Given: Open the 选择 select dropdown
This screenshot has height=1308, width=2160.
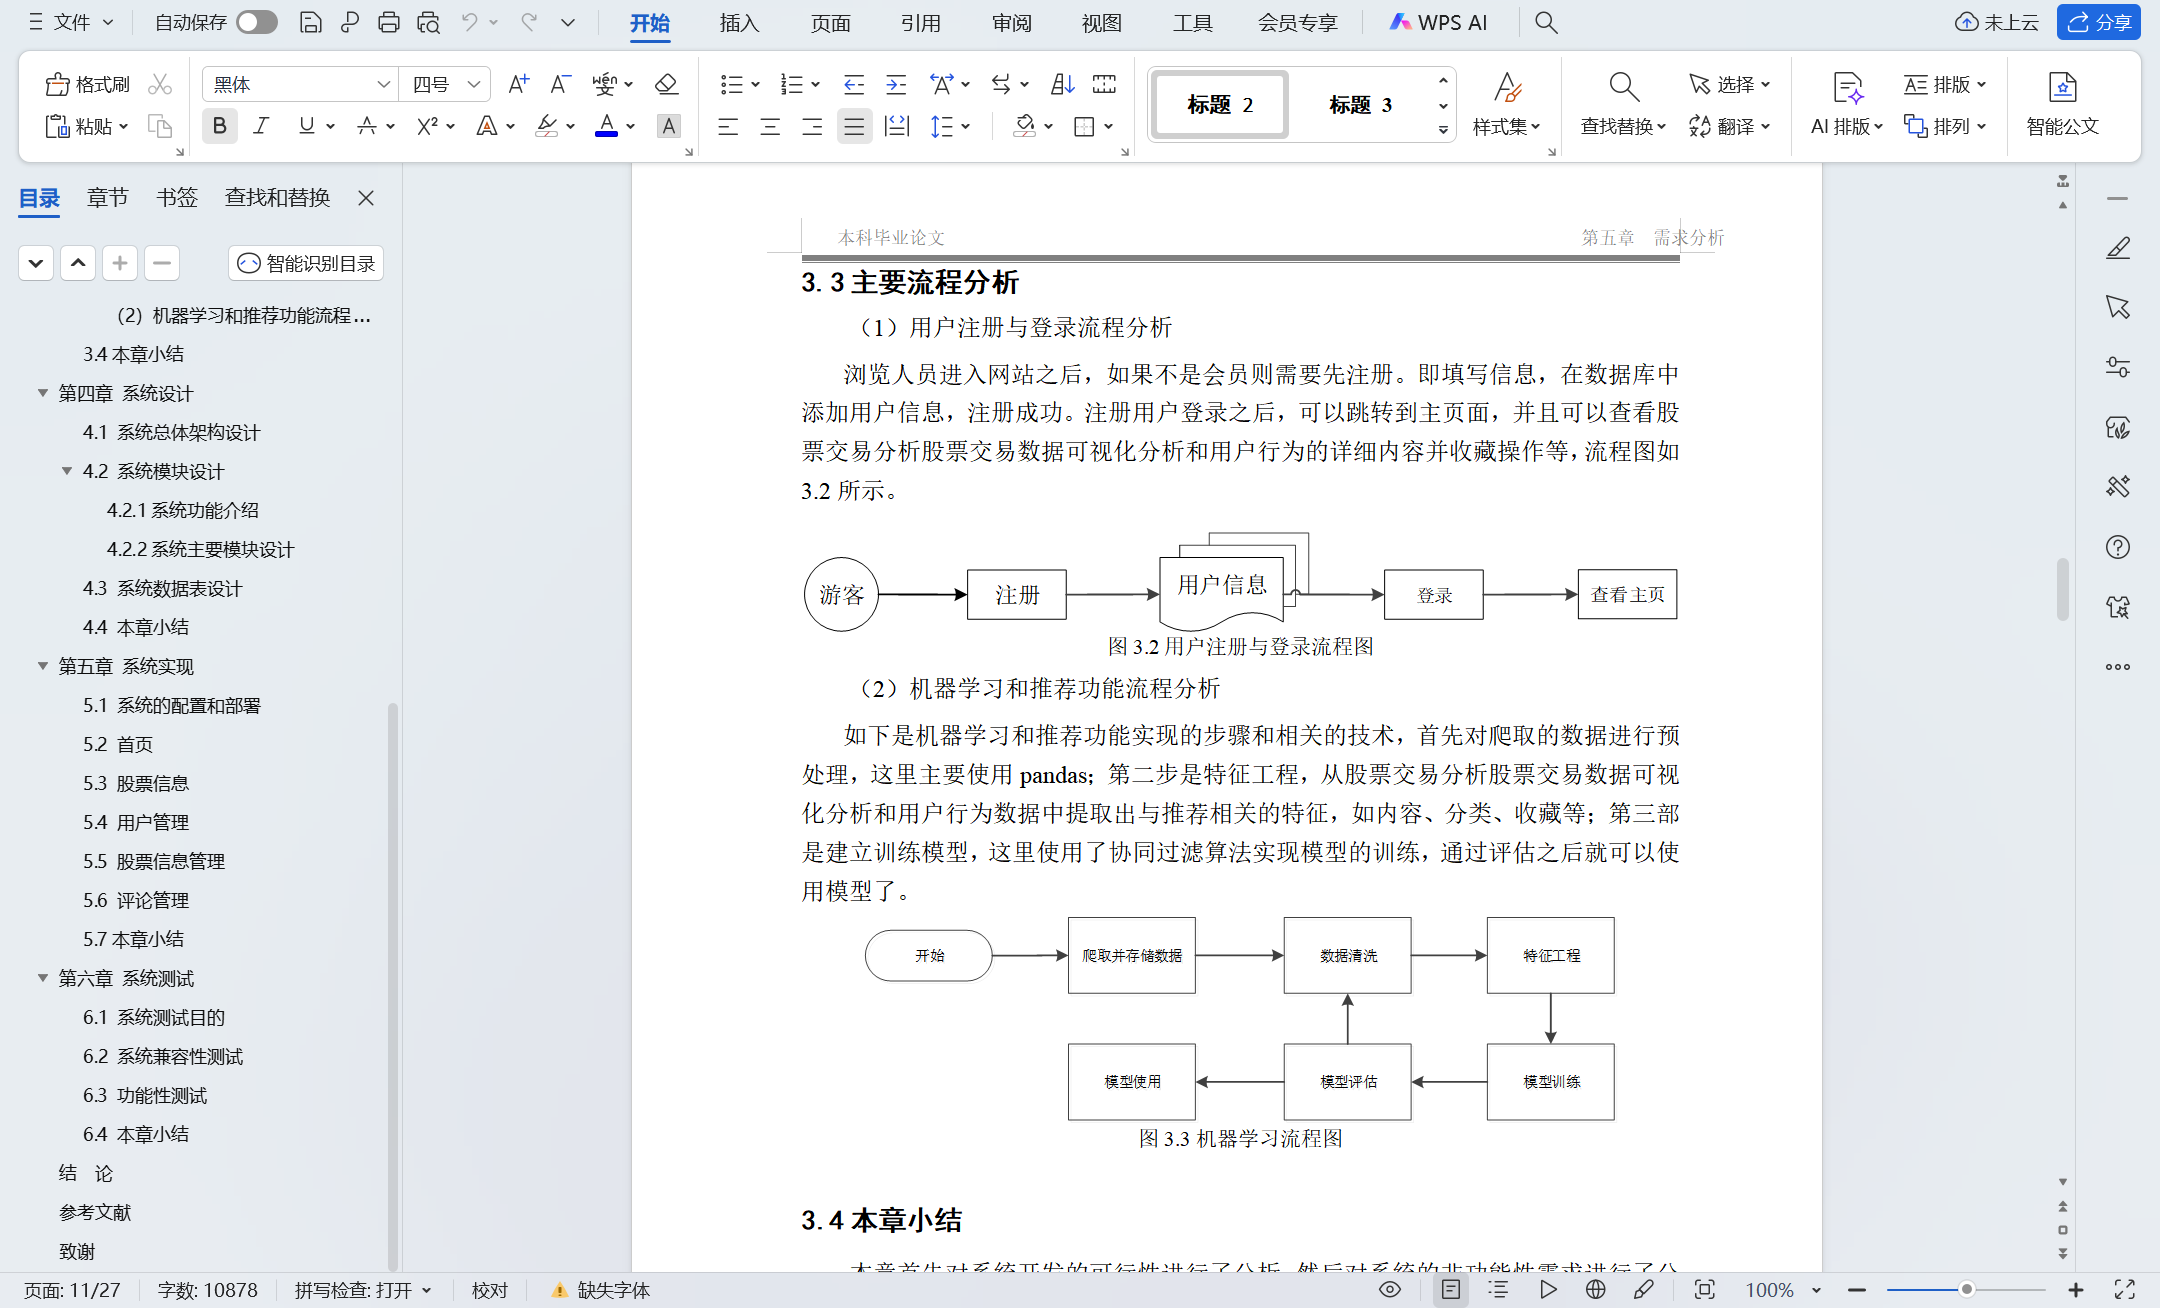Looking at the screenshot, I should (1730, 85).
